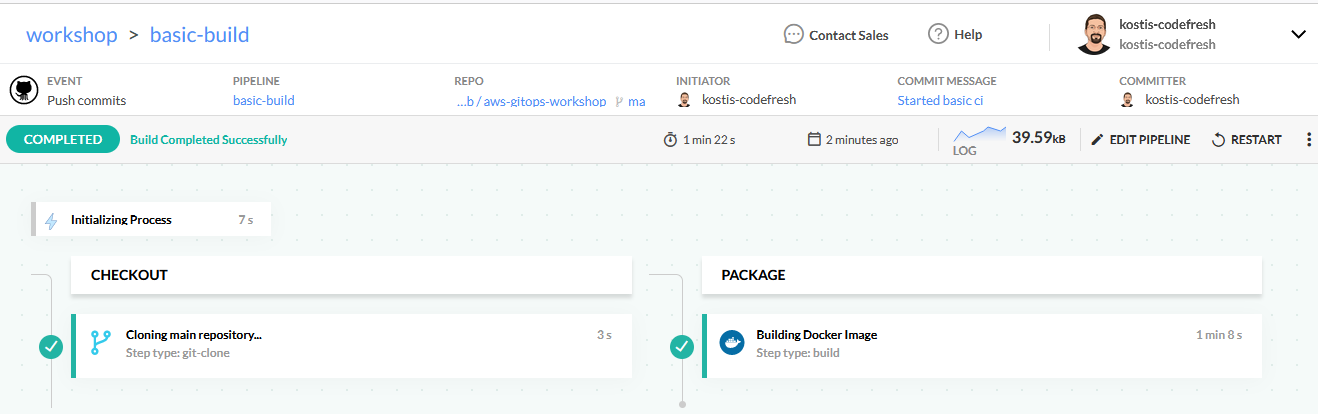
Task: Click the calendar icon by 2 minutes ago
Action: coord(814,140)
